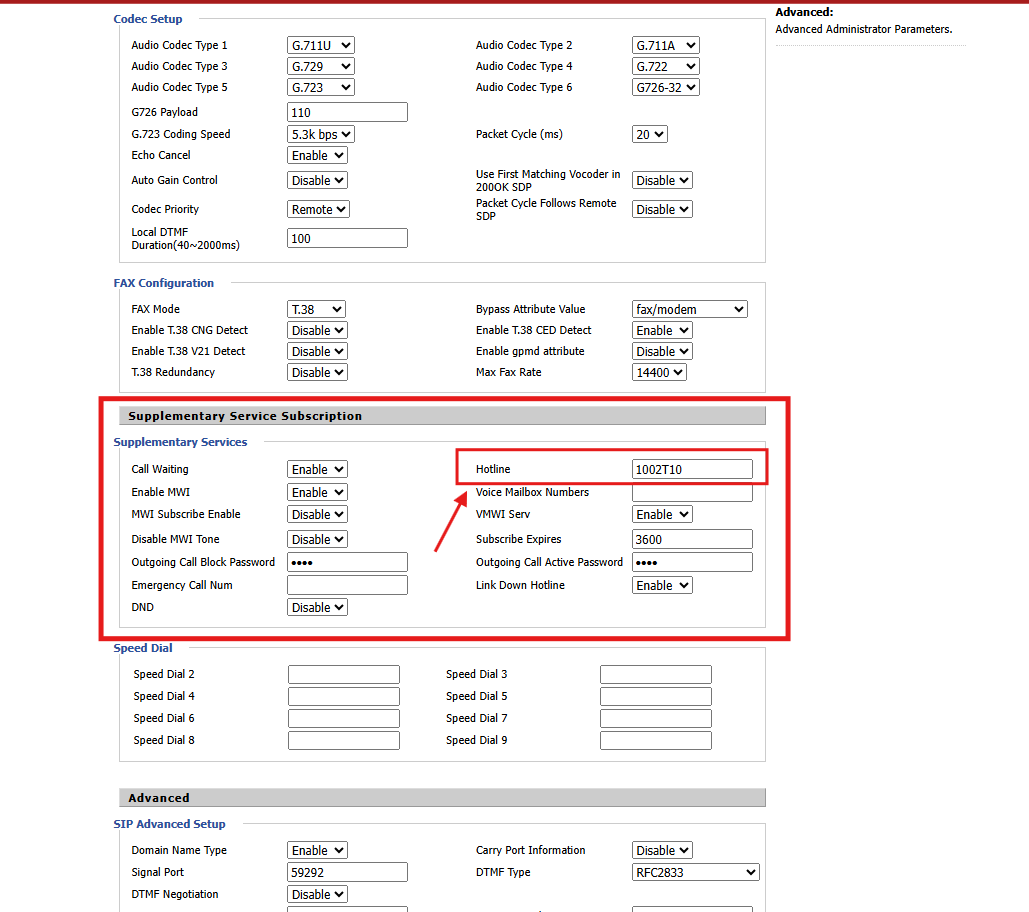Select a codec for Audio Codec Type 5
The height and width of the screenshot is (912, 1029).
[x=320, y=87]
